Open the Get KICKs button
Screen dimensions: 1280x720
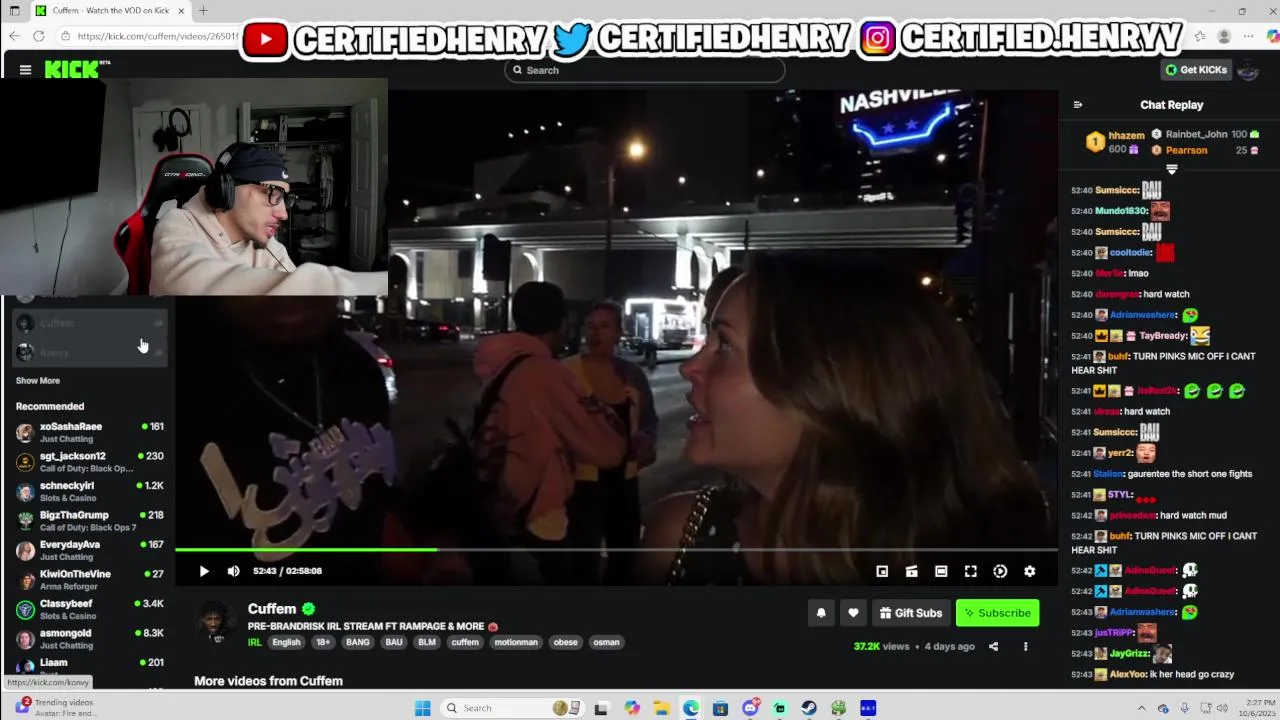1196,70
